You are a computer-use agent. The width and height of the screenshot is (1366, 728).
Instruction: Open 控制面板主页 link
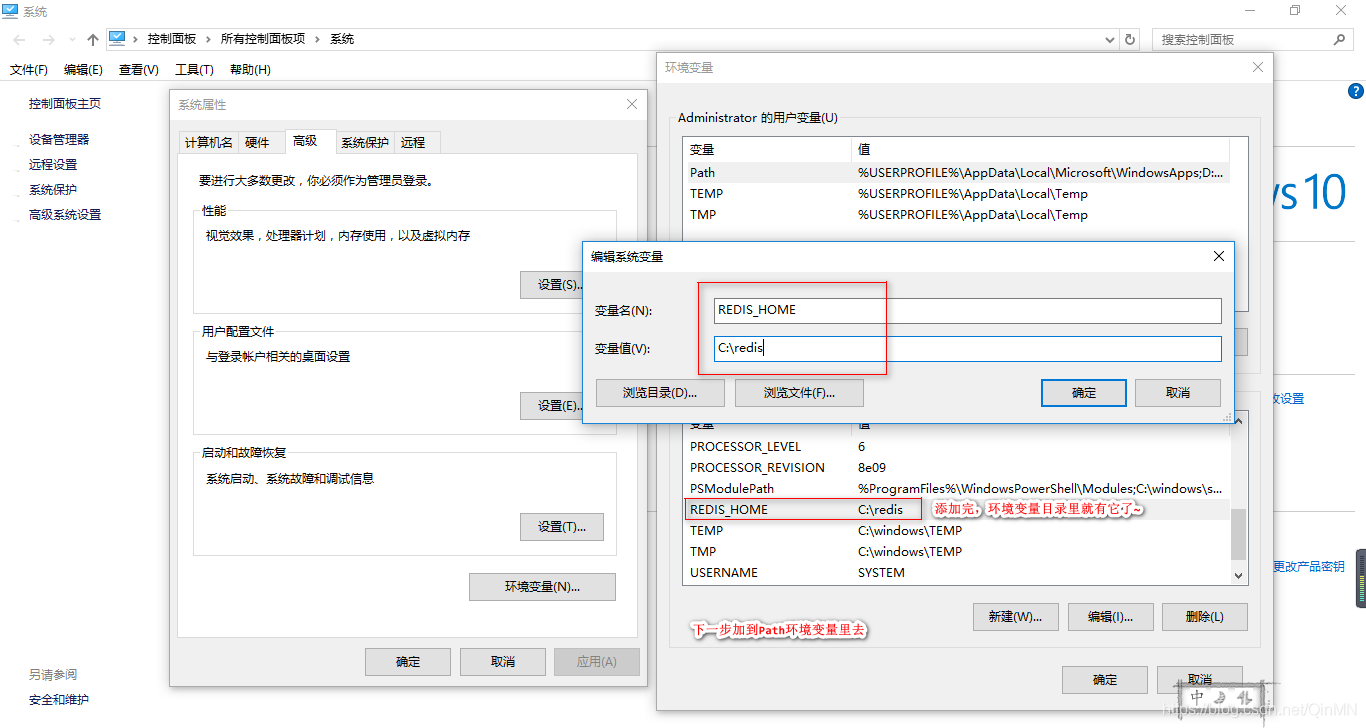tap(65, 104)
